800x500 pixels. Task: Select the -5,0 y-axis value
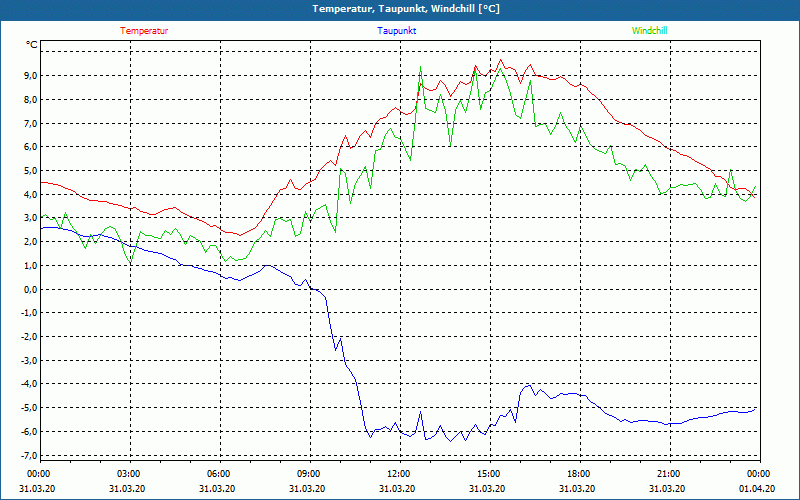(29, 408)
